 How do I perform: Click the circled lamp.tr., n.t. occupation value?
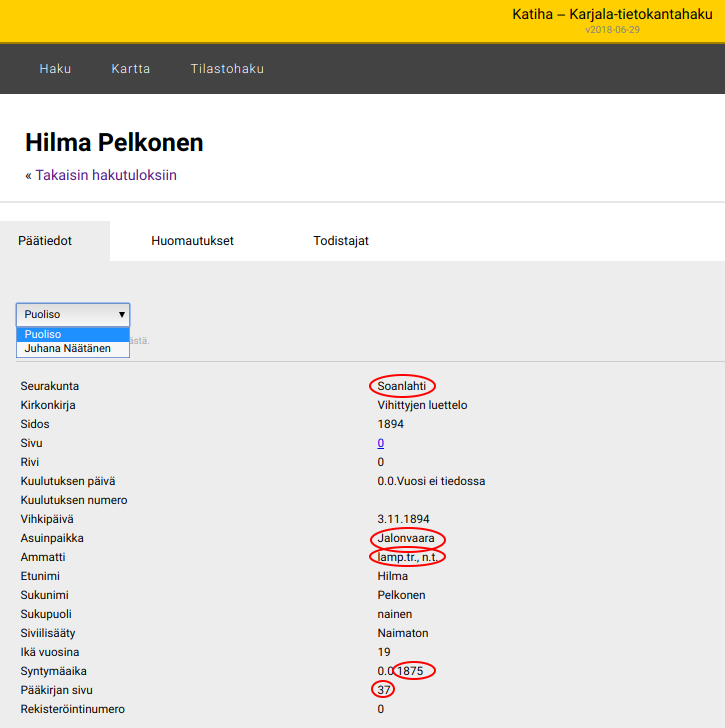(x=406, y=557)
